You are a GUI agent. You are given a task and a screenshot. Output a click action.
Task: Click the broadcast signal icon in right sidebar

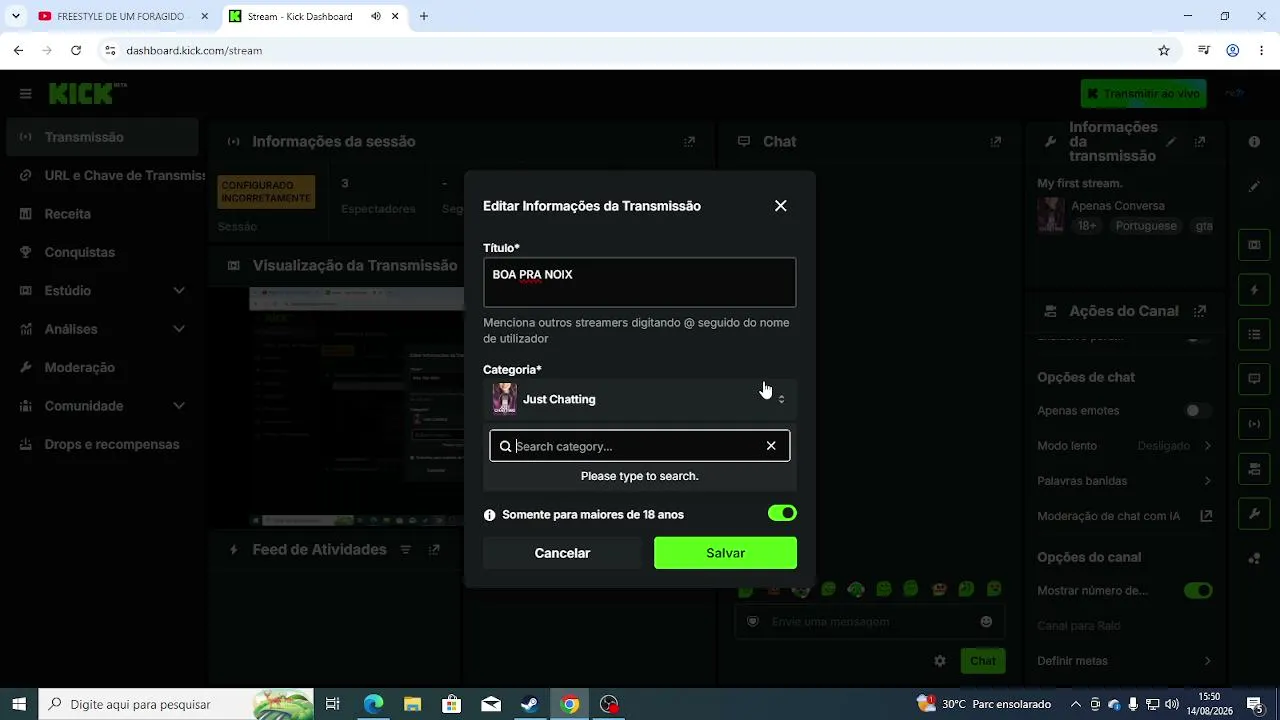click(x=1254, y=424)
